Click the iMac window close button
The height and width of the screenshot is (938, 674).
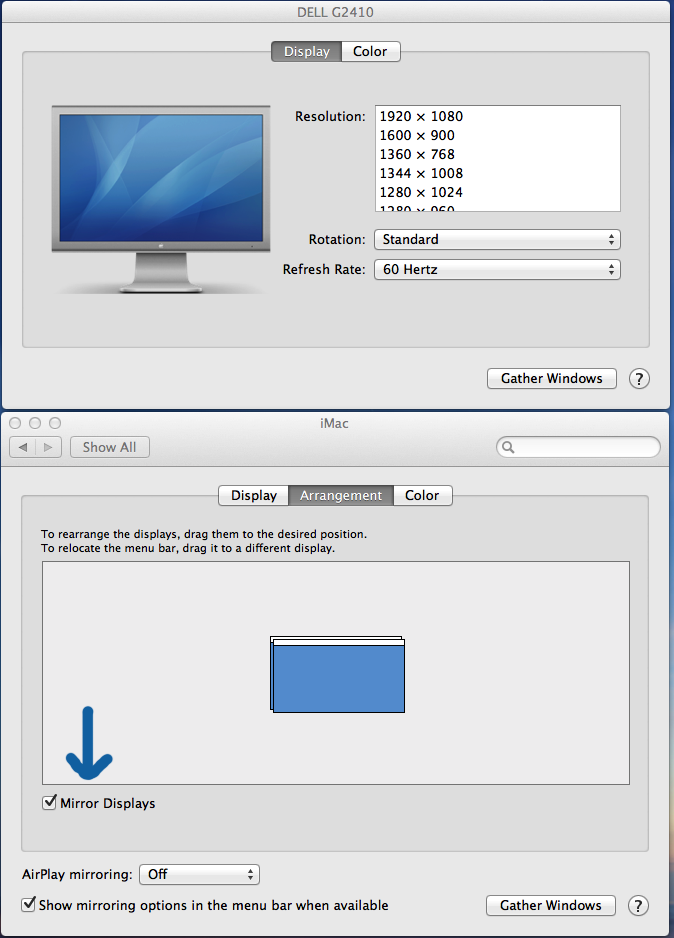pyautogui.click(x=16, y=423)
